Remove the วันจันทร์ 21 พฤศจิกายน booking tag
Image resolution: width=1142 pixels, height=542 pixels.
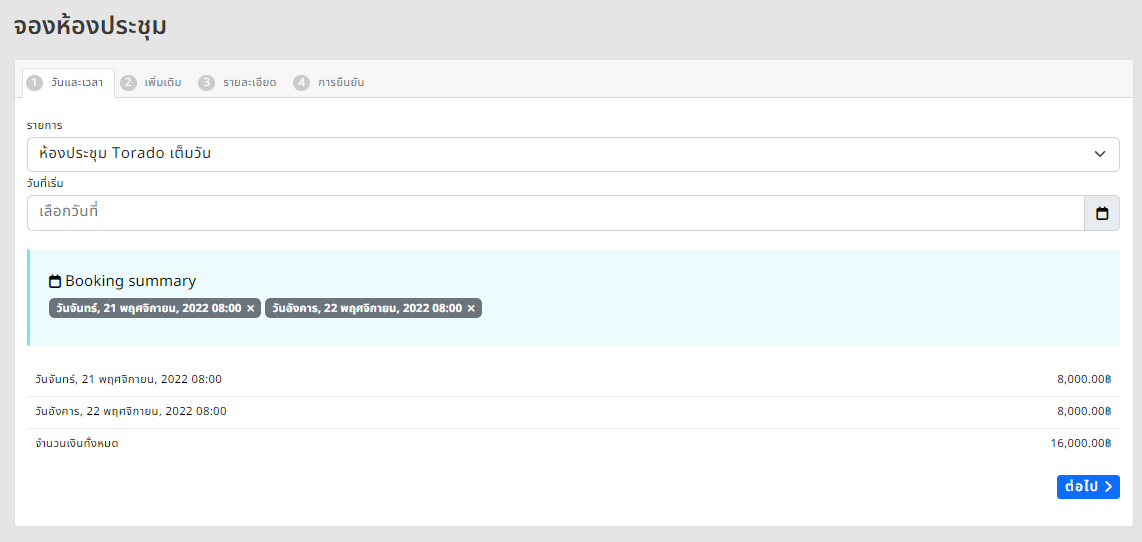pyautogui.click(x=251, y=308)
